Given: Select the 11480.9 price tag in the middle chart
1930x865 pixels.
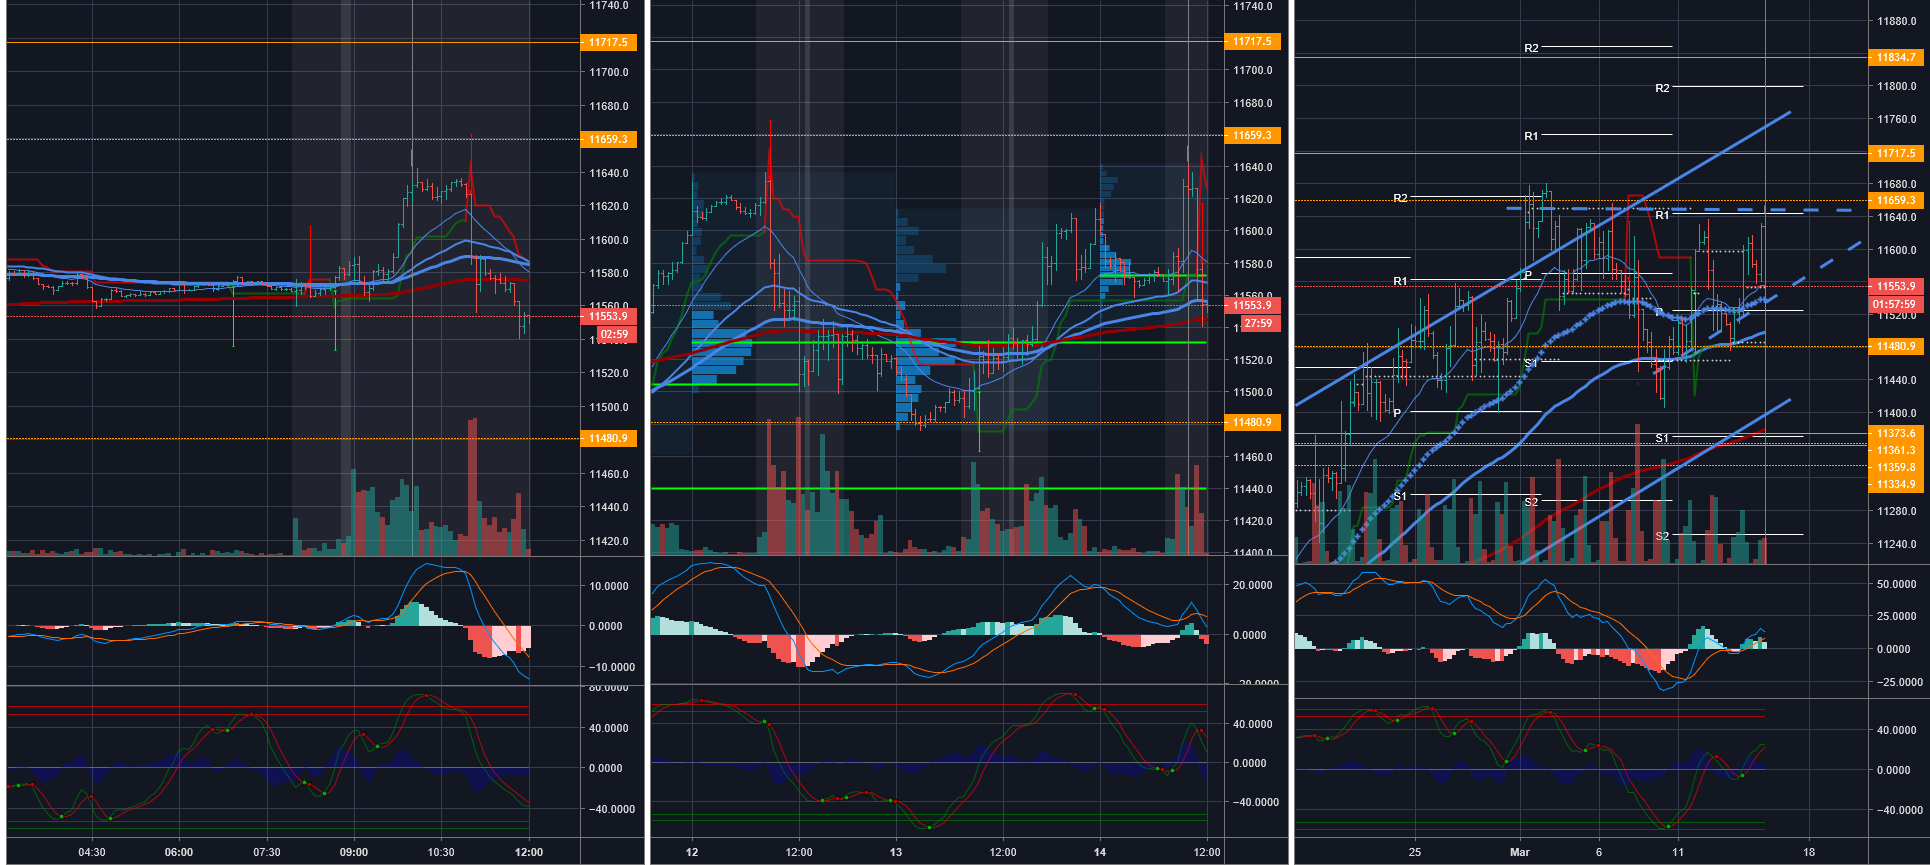Looking at the screenshot, I should click(x=1252, y=422).
